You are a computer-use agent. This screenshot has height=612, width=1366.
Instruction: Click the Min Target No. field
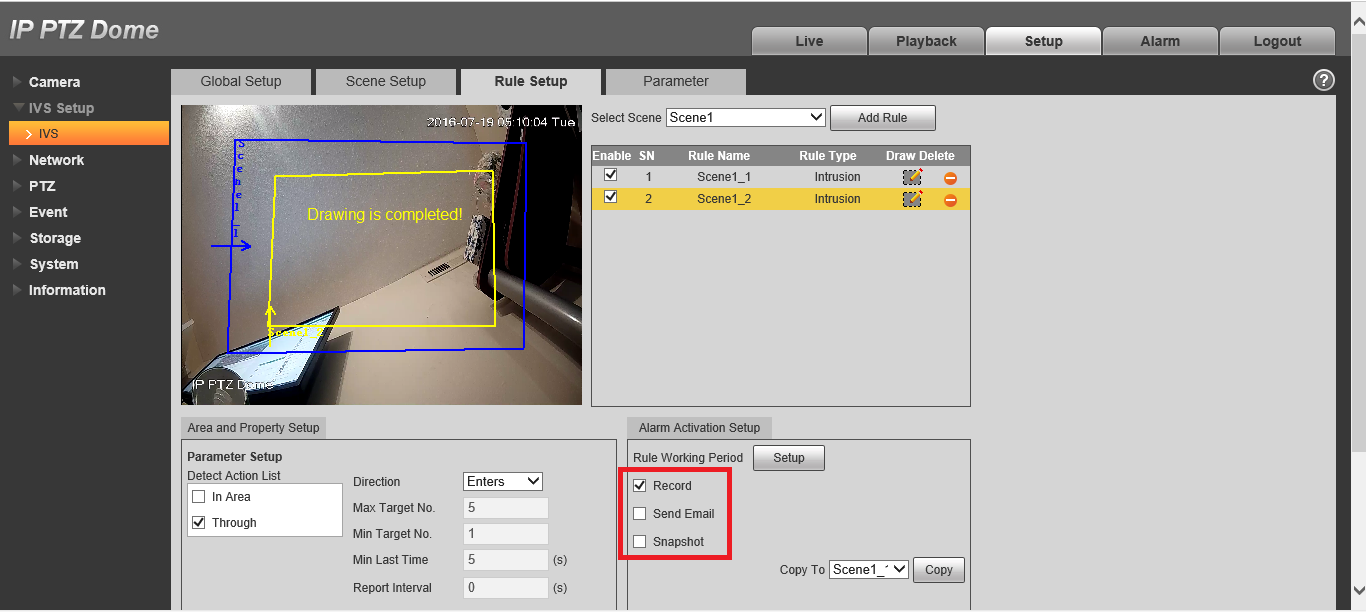coord(506,534)
